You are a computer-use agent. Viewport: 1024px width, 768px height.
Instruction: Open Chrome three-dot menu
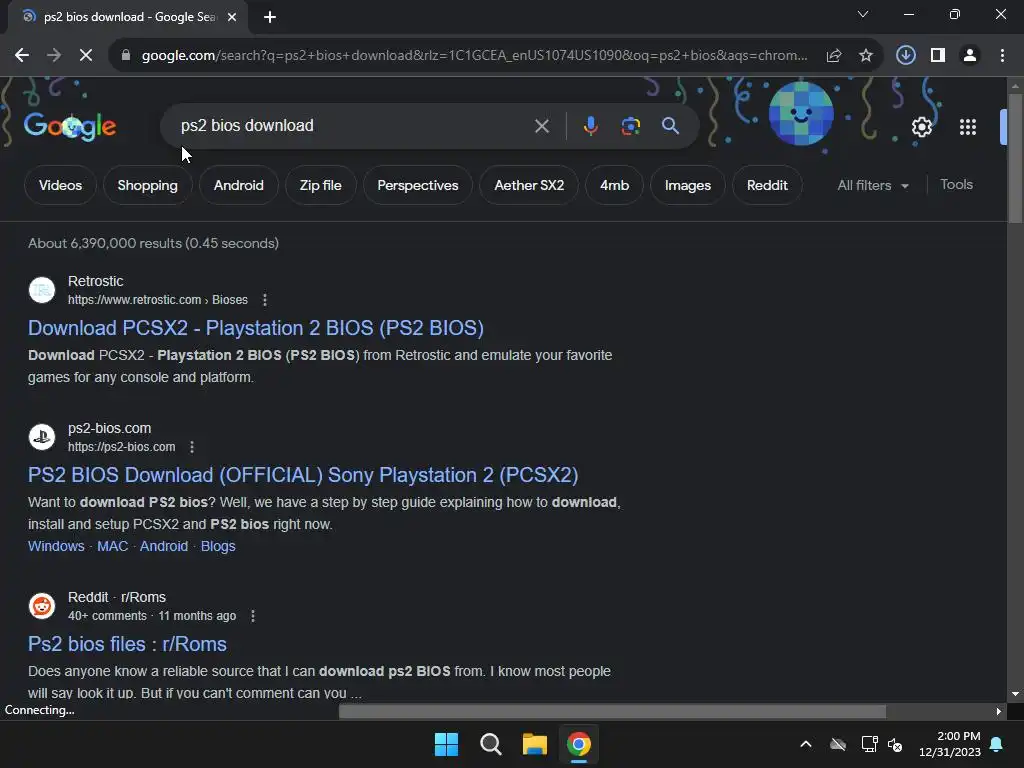pyautogui.click(x=1002, y=56)
